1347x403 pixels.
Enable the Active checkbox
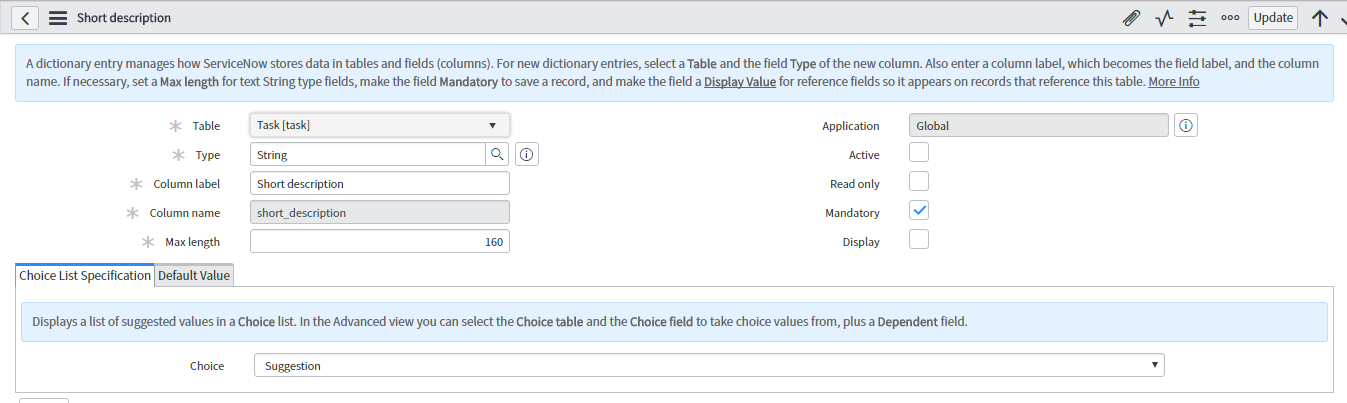(x=919, y=153)
